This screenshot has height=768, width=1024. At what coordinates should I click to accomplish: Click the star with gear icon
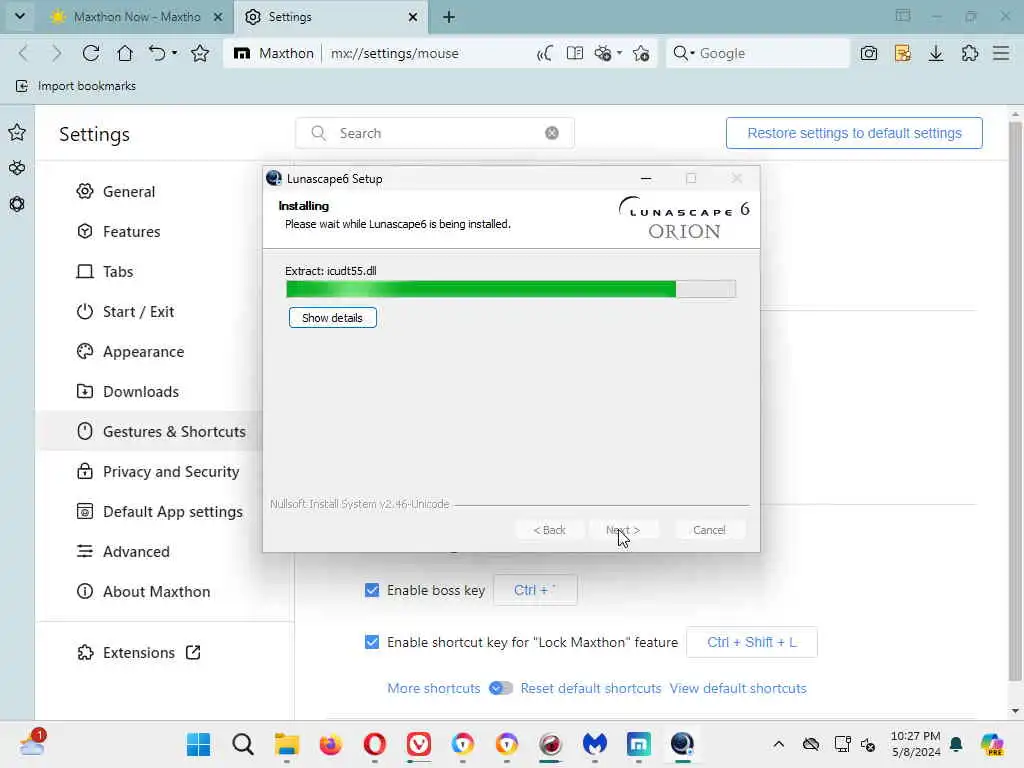pyautogui.click(x=641, y=53)
